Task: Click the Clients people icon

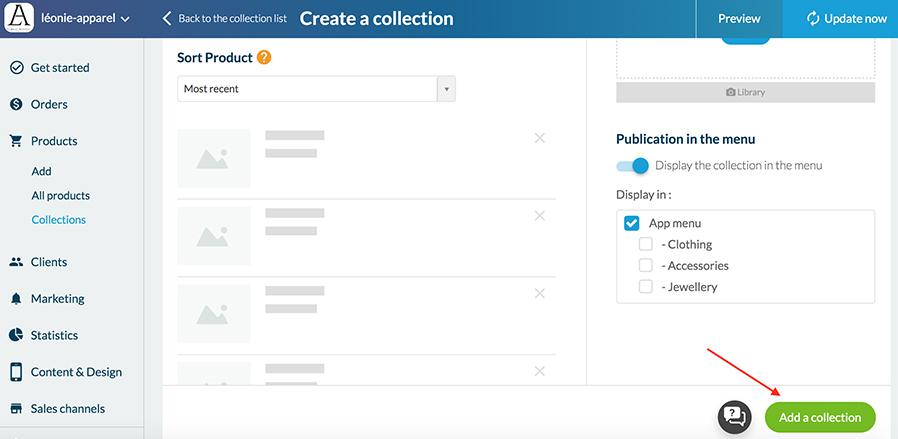Action: point(16,262)
